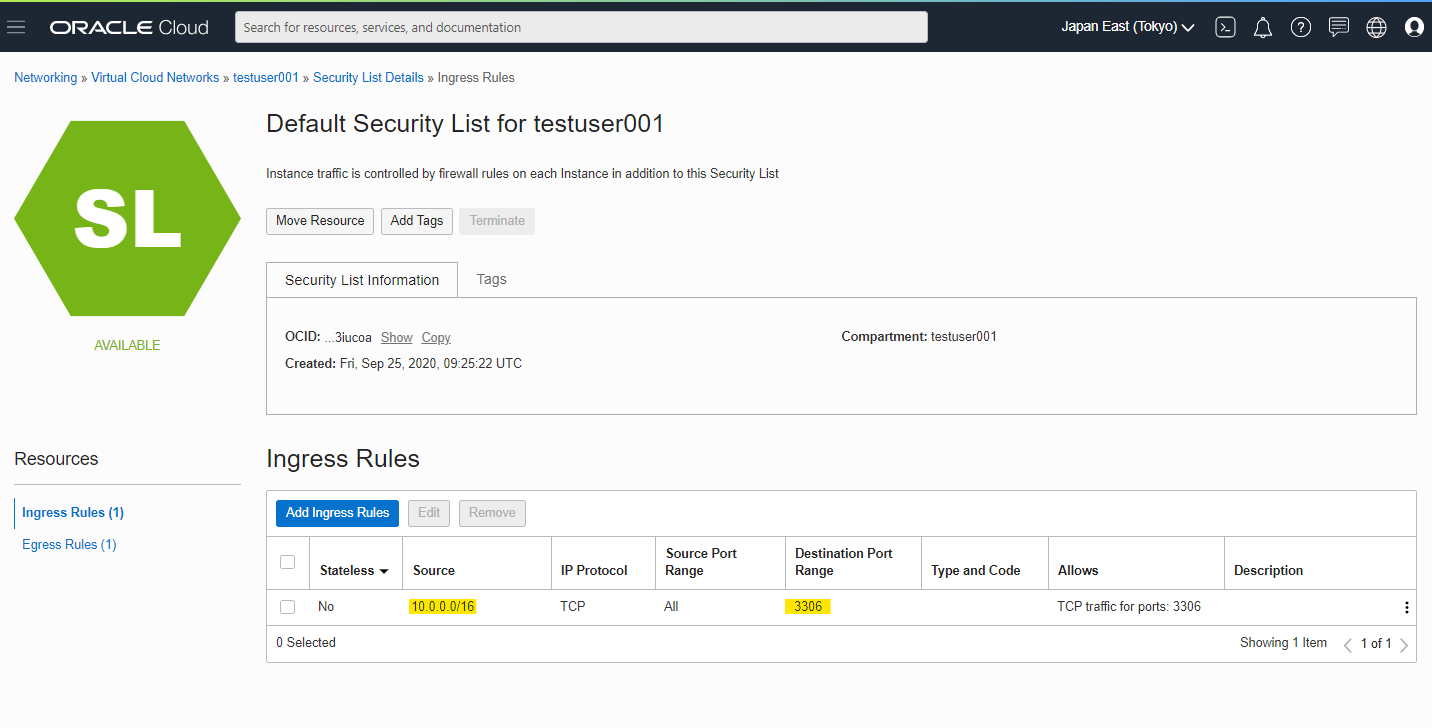
Task: Open the help question mark menu
Action: coord(1300,27)
